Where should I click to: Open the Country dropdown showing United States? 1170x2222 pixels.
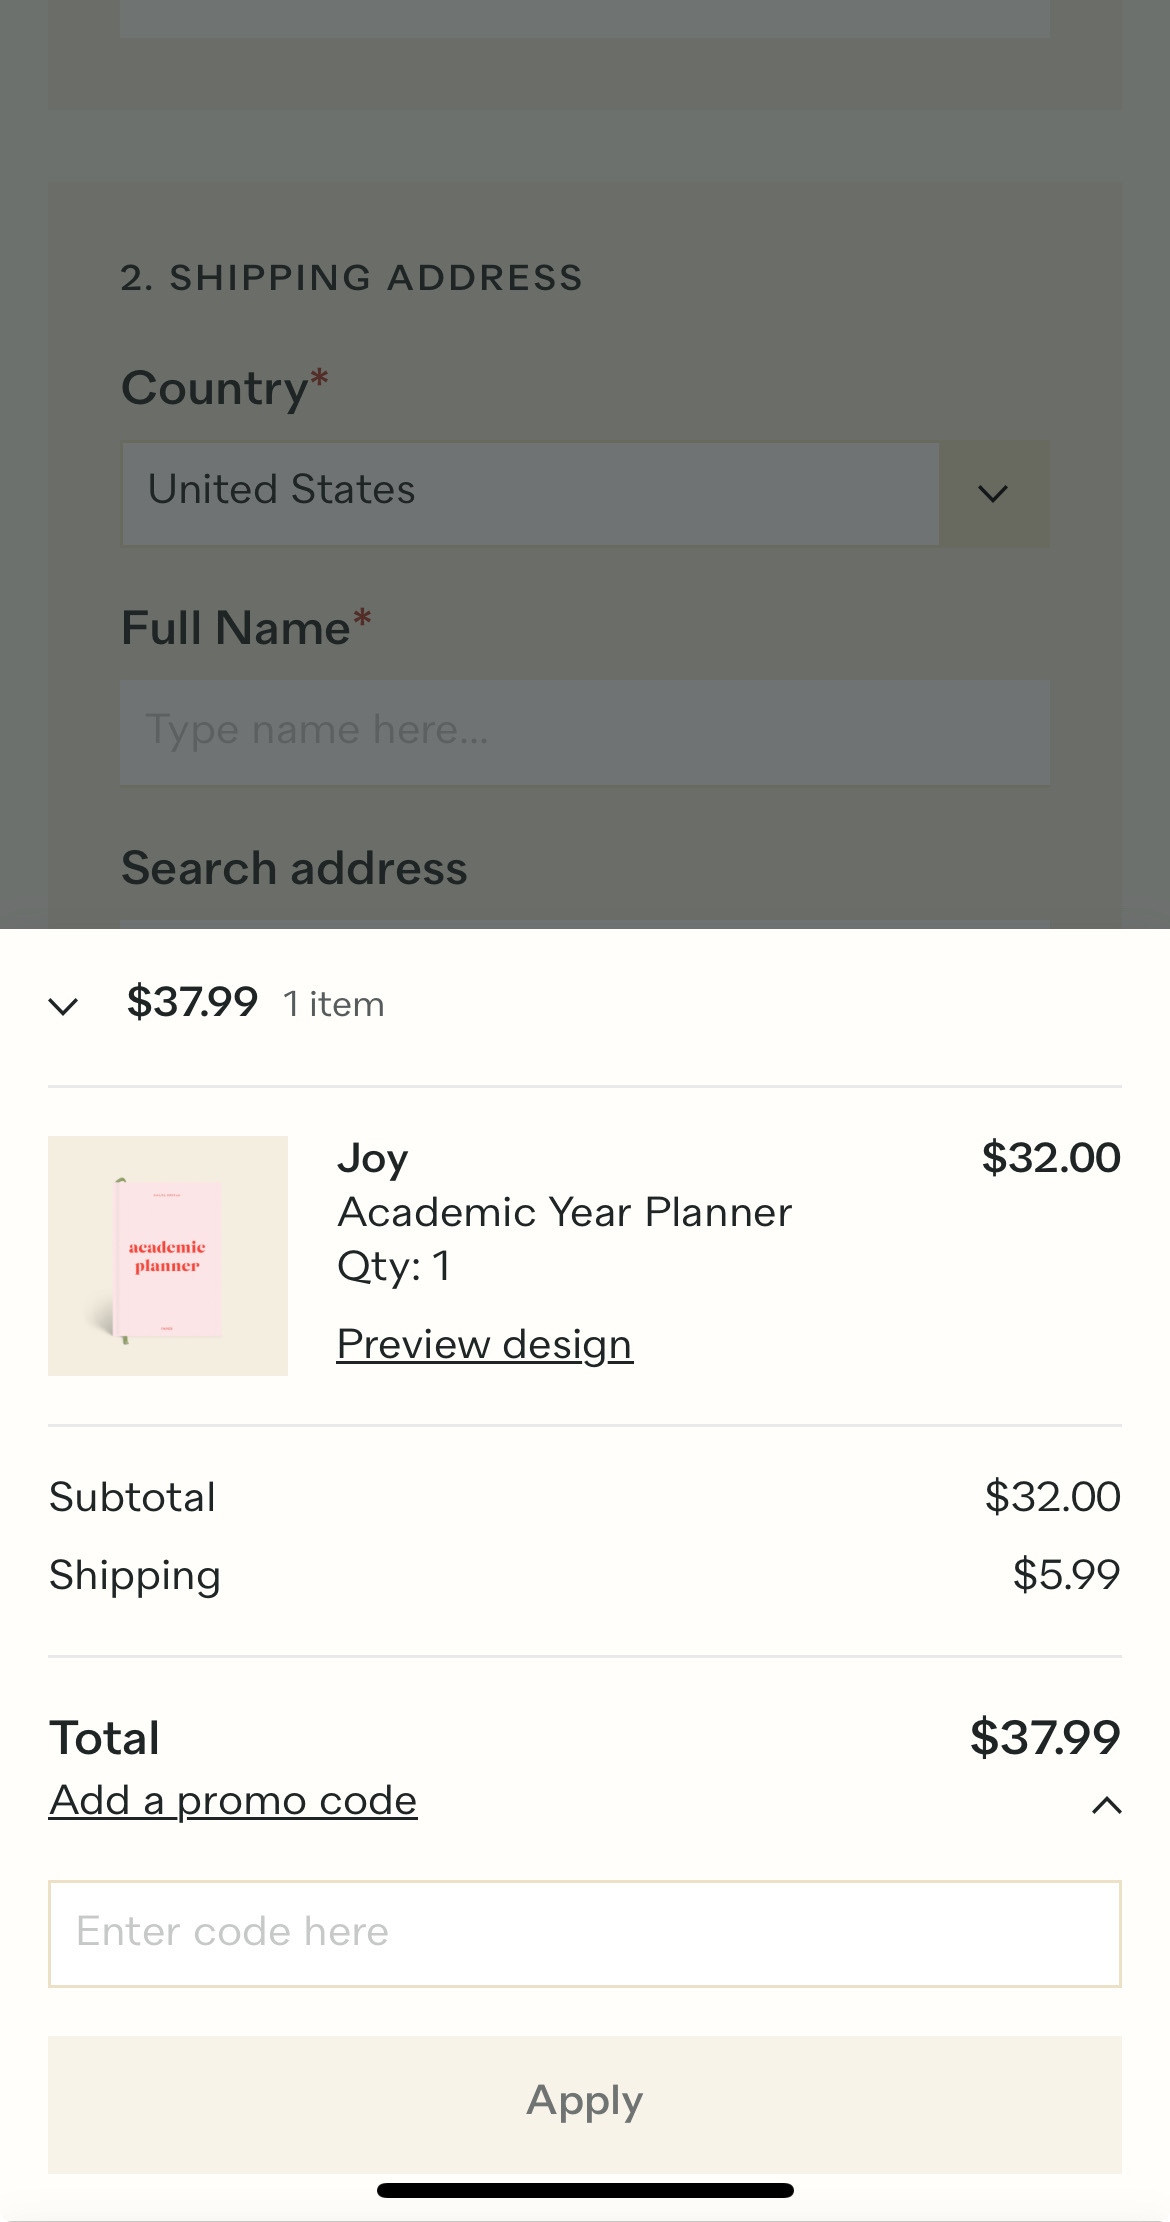[530, 493]
